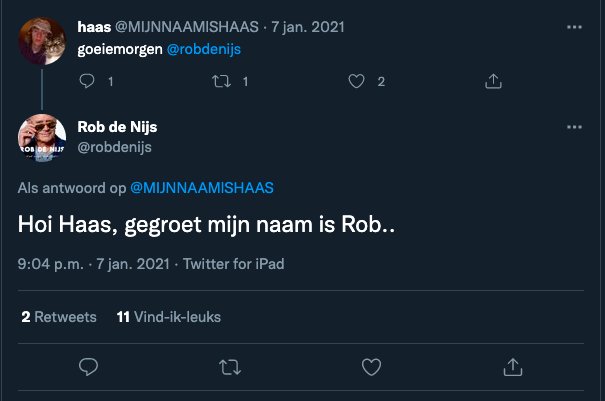Retweet Rob de Nijs's tweet
The width and height of the screenshot is (605, 401).
tap(228, 366)
